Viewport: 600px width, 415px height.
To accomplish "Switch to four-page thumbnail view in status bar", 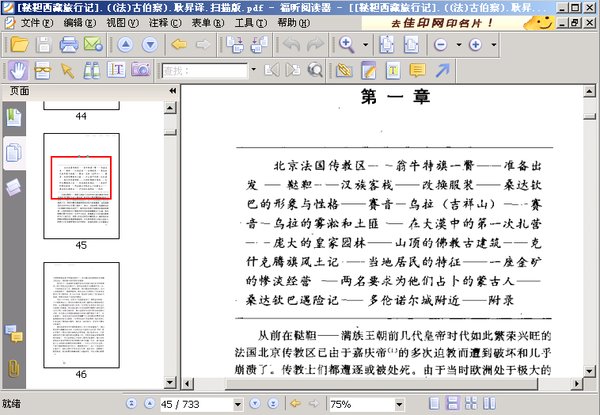I will pos(471,404).
